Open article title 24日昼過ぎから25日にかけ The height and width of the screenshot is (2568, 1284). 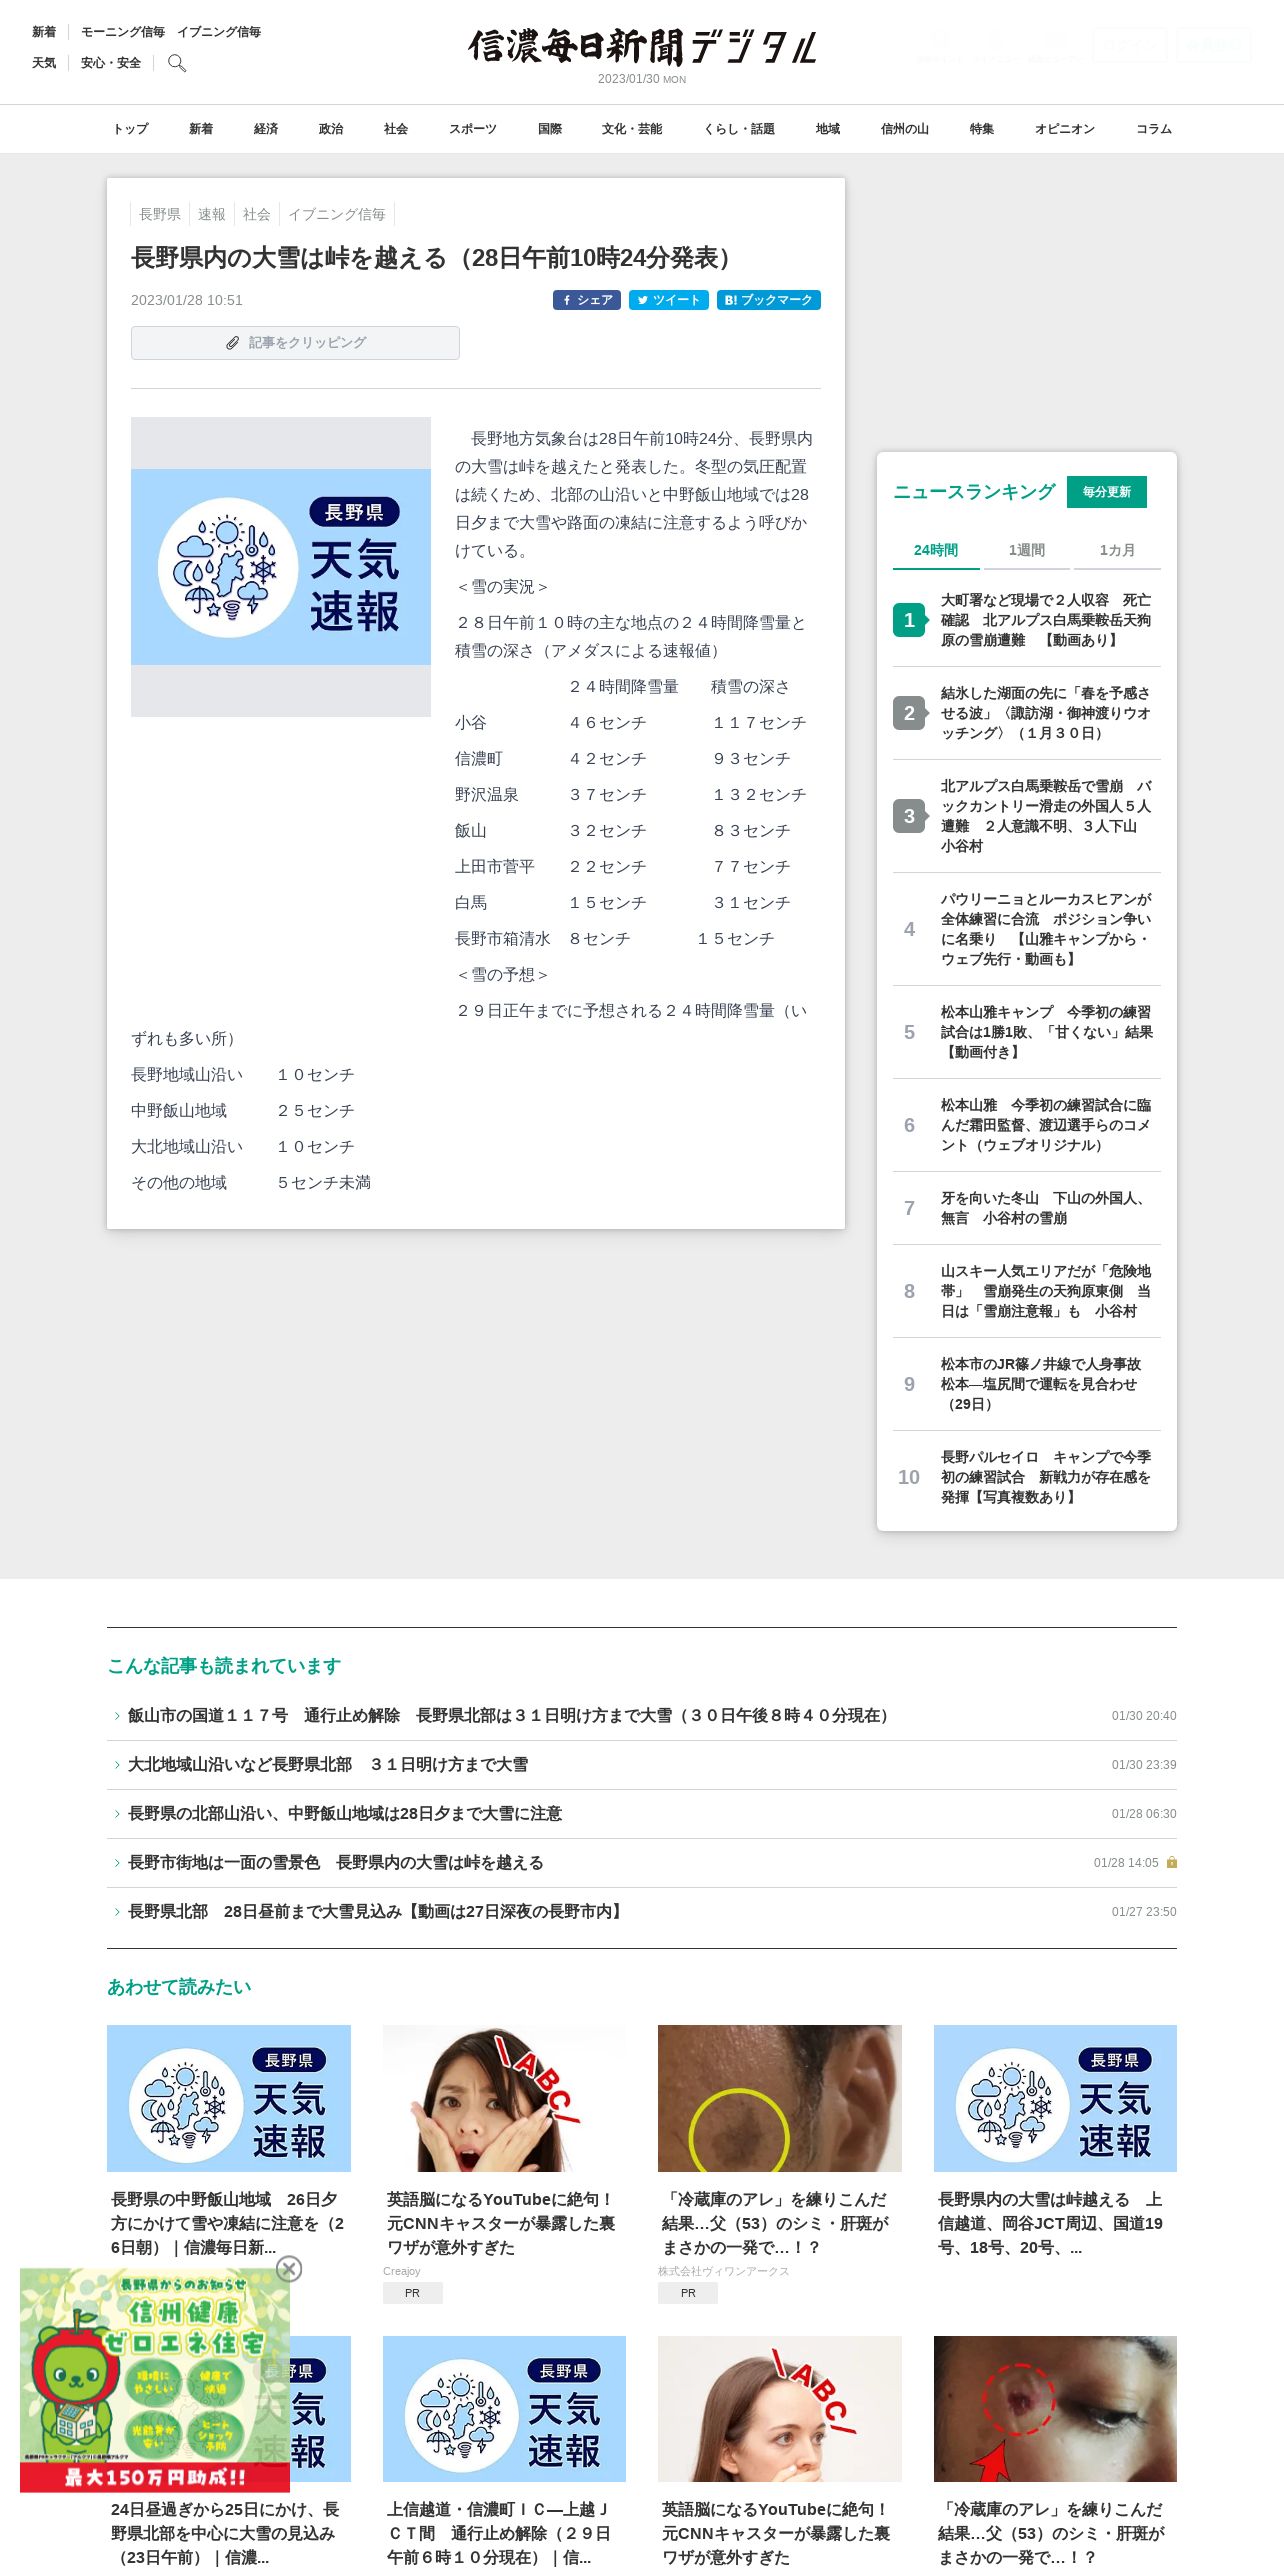coord(225,2533)
